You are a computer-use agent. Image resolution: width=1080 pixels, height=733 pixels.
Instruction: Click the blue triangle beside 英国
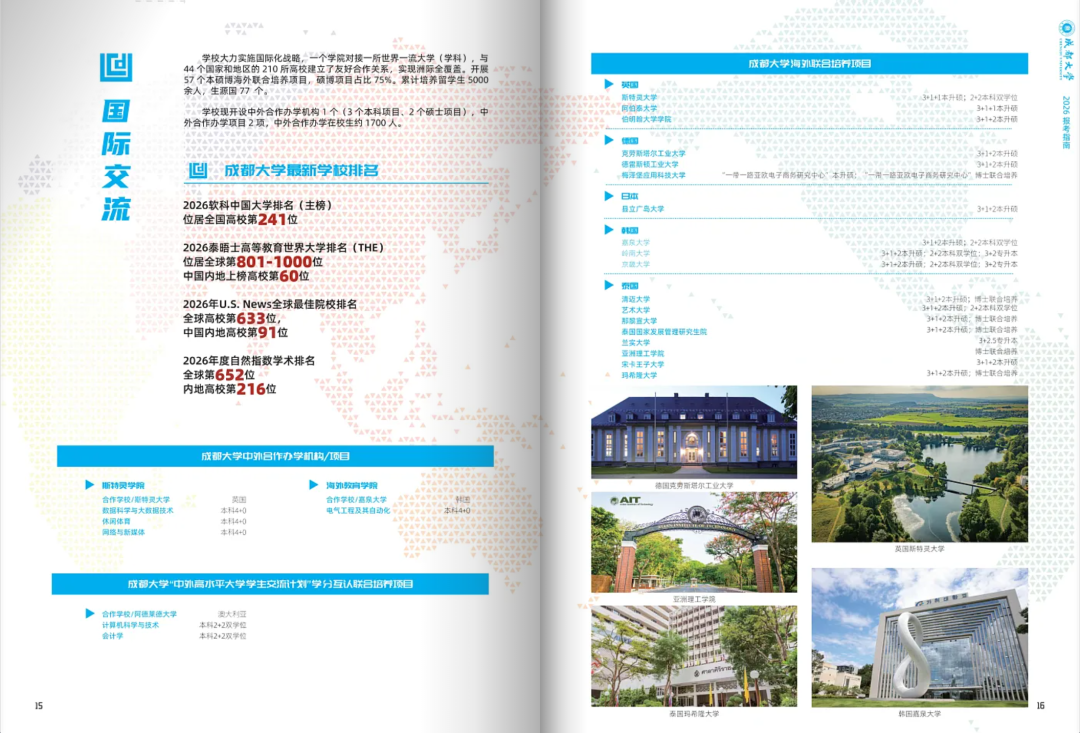pos(609,84)
